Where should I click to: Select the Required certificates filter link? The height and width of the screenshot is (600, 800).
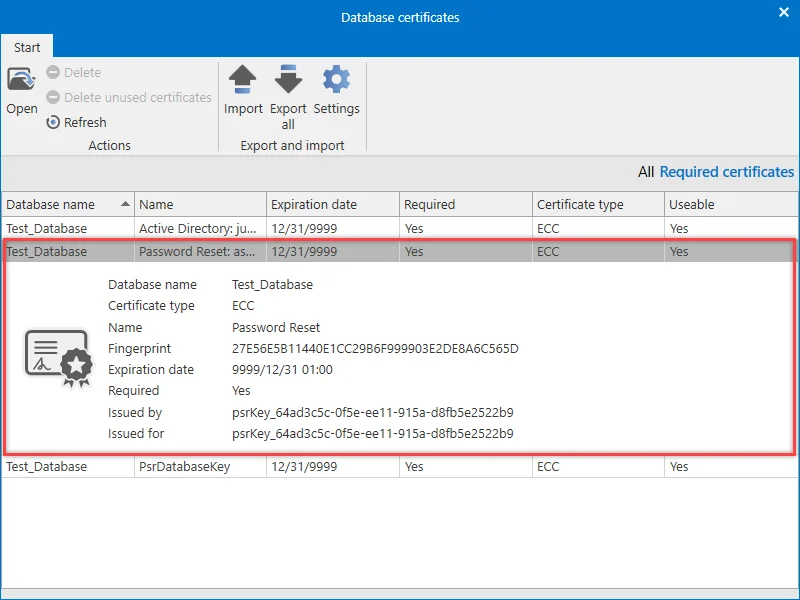pos(727,172)
